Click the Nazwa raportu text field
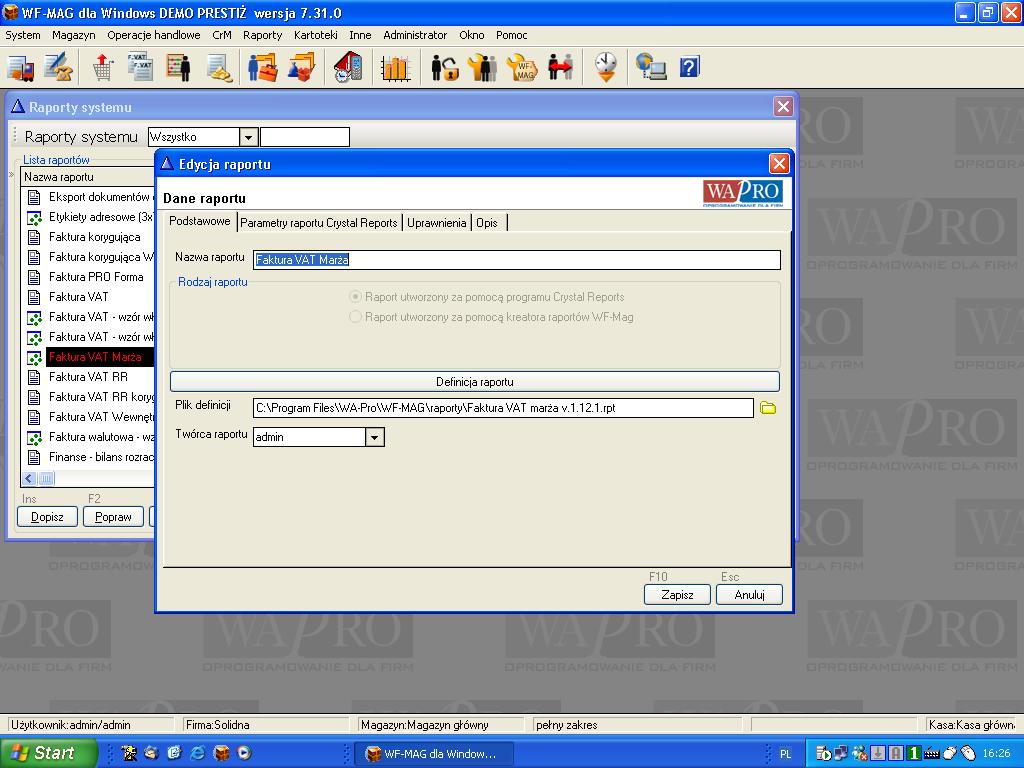This screenshot has width=1024, height=768. 516,260
